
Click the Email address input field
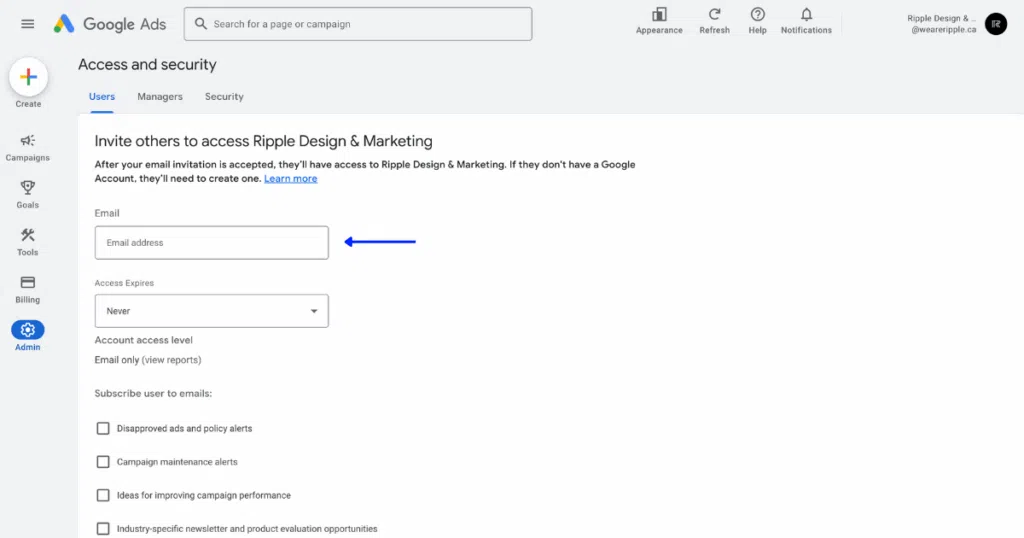[211, 243]
